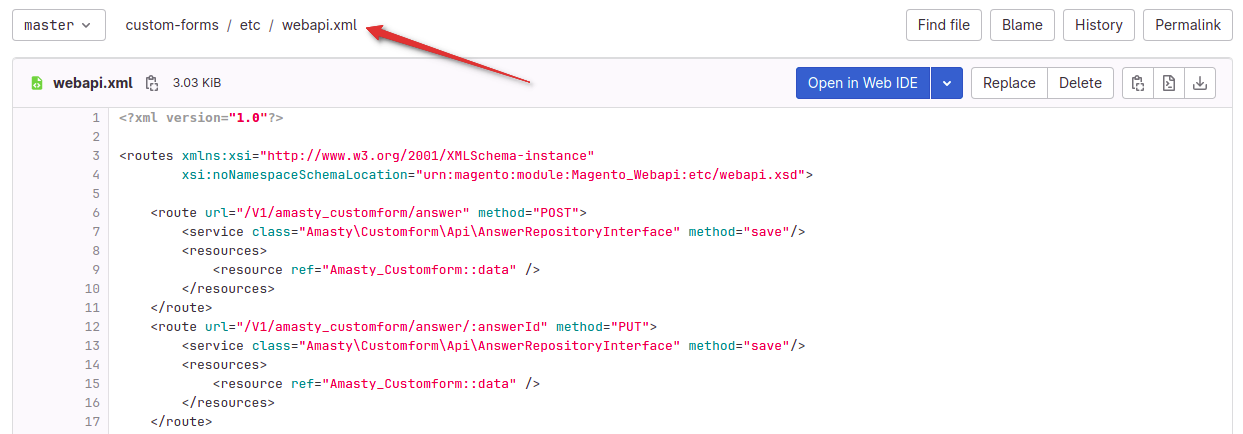This screenshot has height=434, width=1243.
Task: Go to etc folder breadcrumb
Action: [x=250, y=25]
